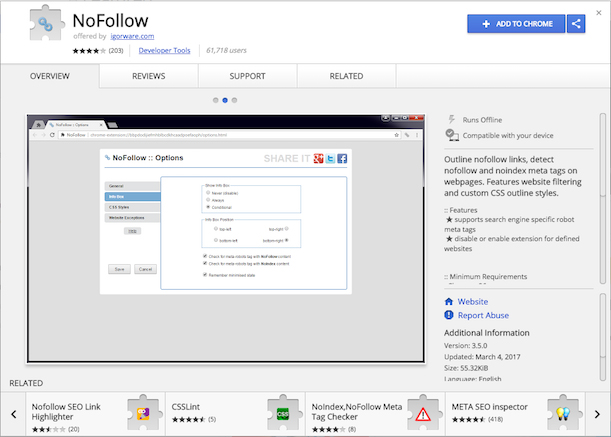
Task: Select the CSS Styles section in screenshot
Action: pos(132,207)
